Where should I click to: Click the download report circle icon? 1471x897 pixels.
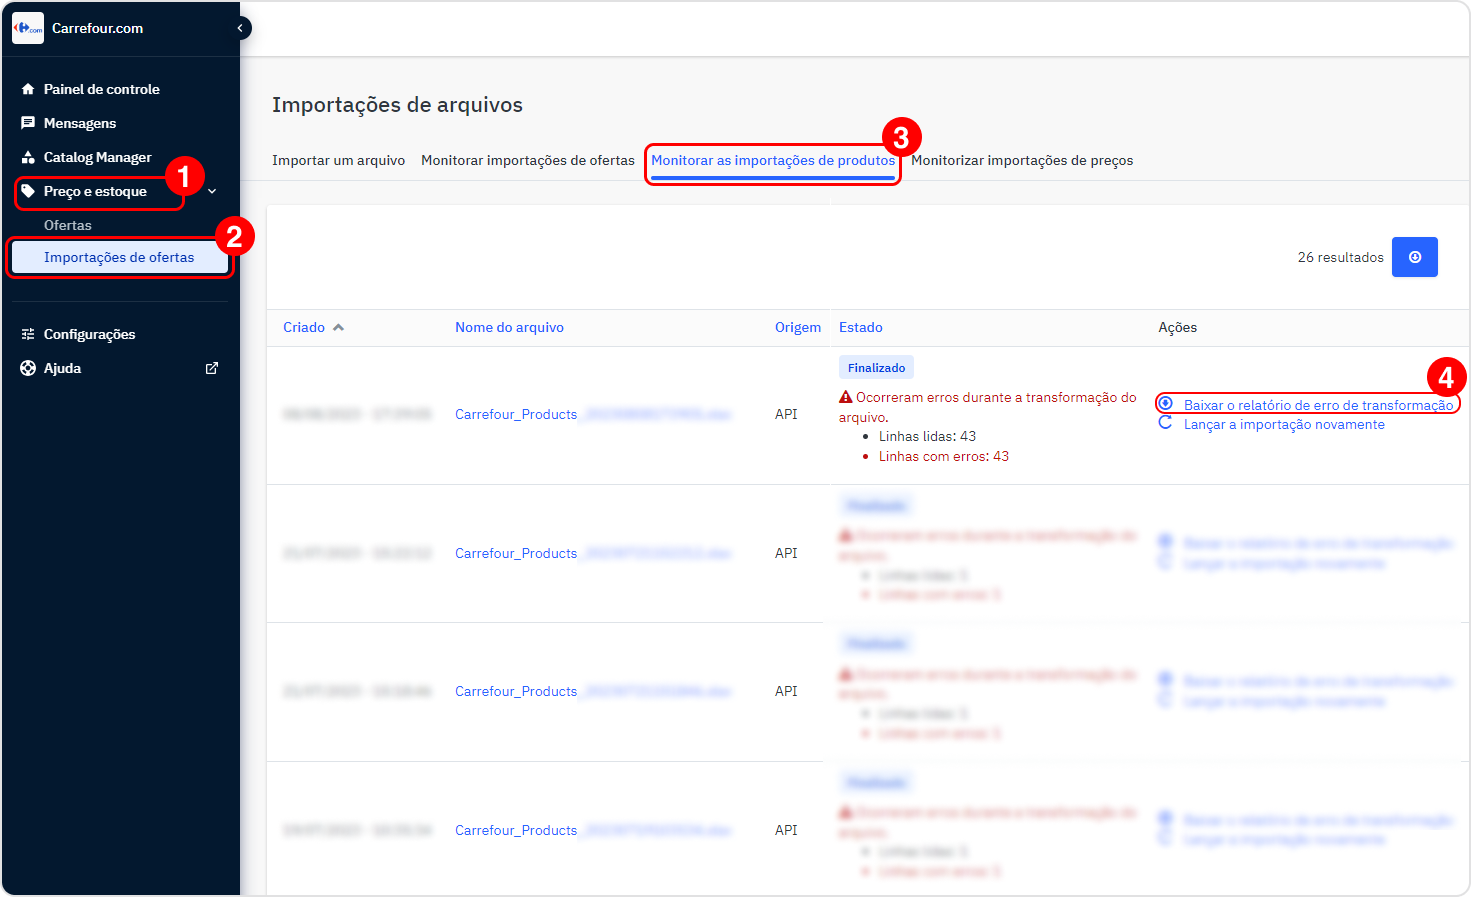point(1166,403)
